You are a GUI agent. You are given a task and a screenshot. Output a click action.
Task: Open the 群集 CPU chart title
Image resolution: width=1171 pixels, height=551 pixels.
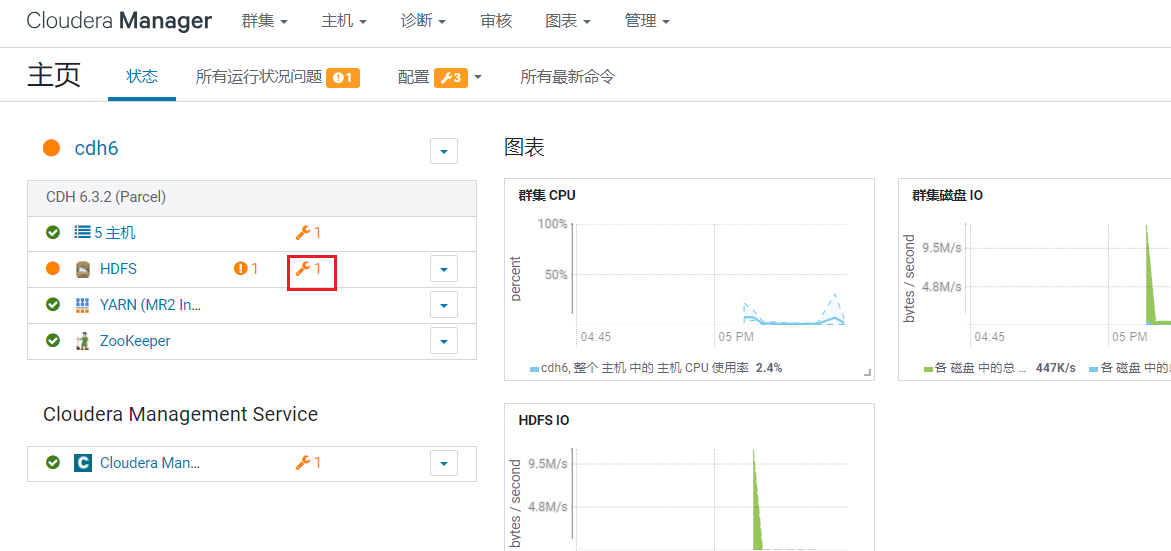[x=547, y=196]
